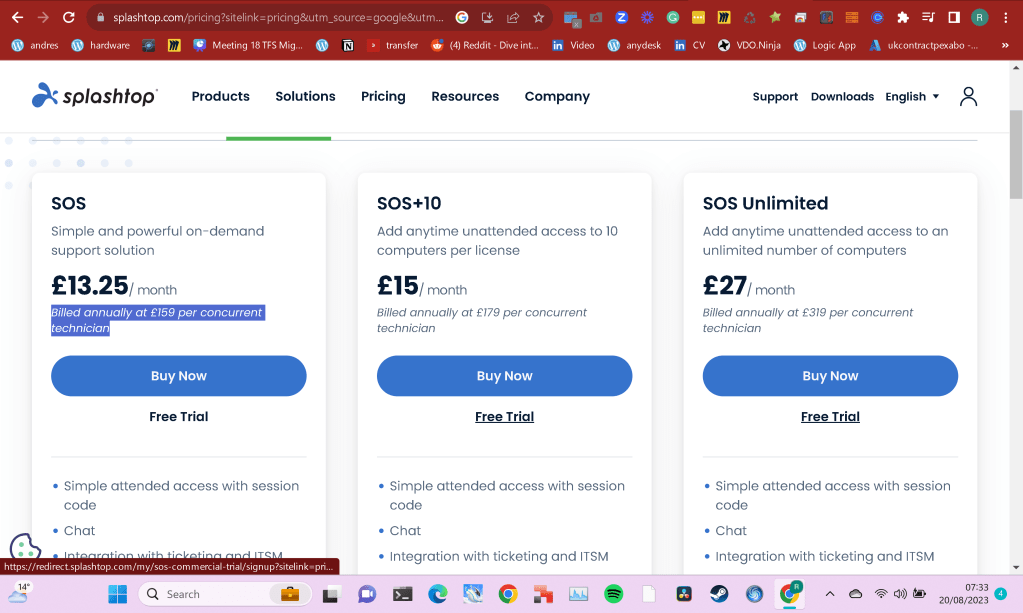1023x613 pixels.
Task: Click the share page icon in address bar
Action: [x=513, y=18]
